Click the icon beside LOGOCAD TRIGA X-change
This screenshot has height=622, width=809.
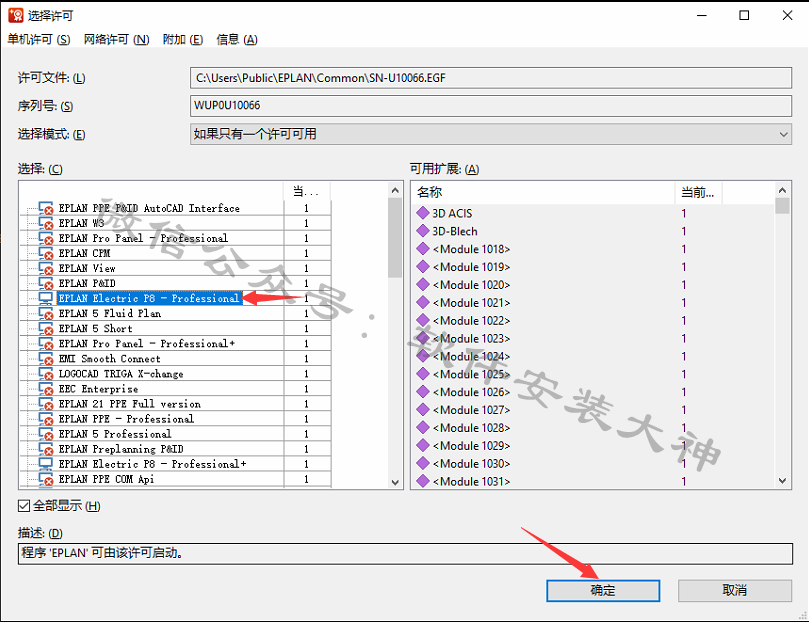46,373
